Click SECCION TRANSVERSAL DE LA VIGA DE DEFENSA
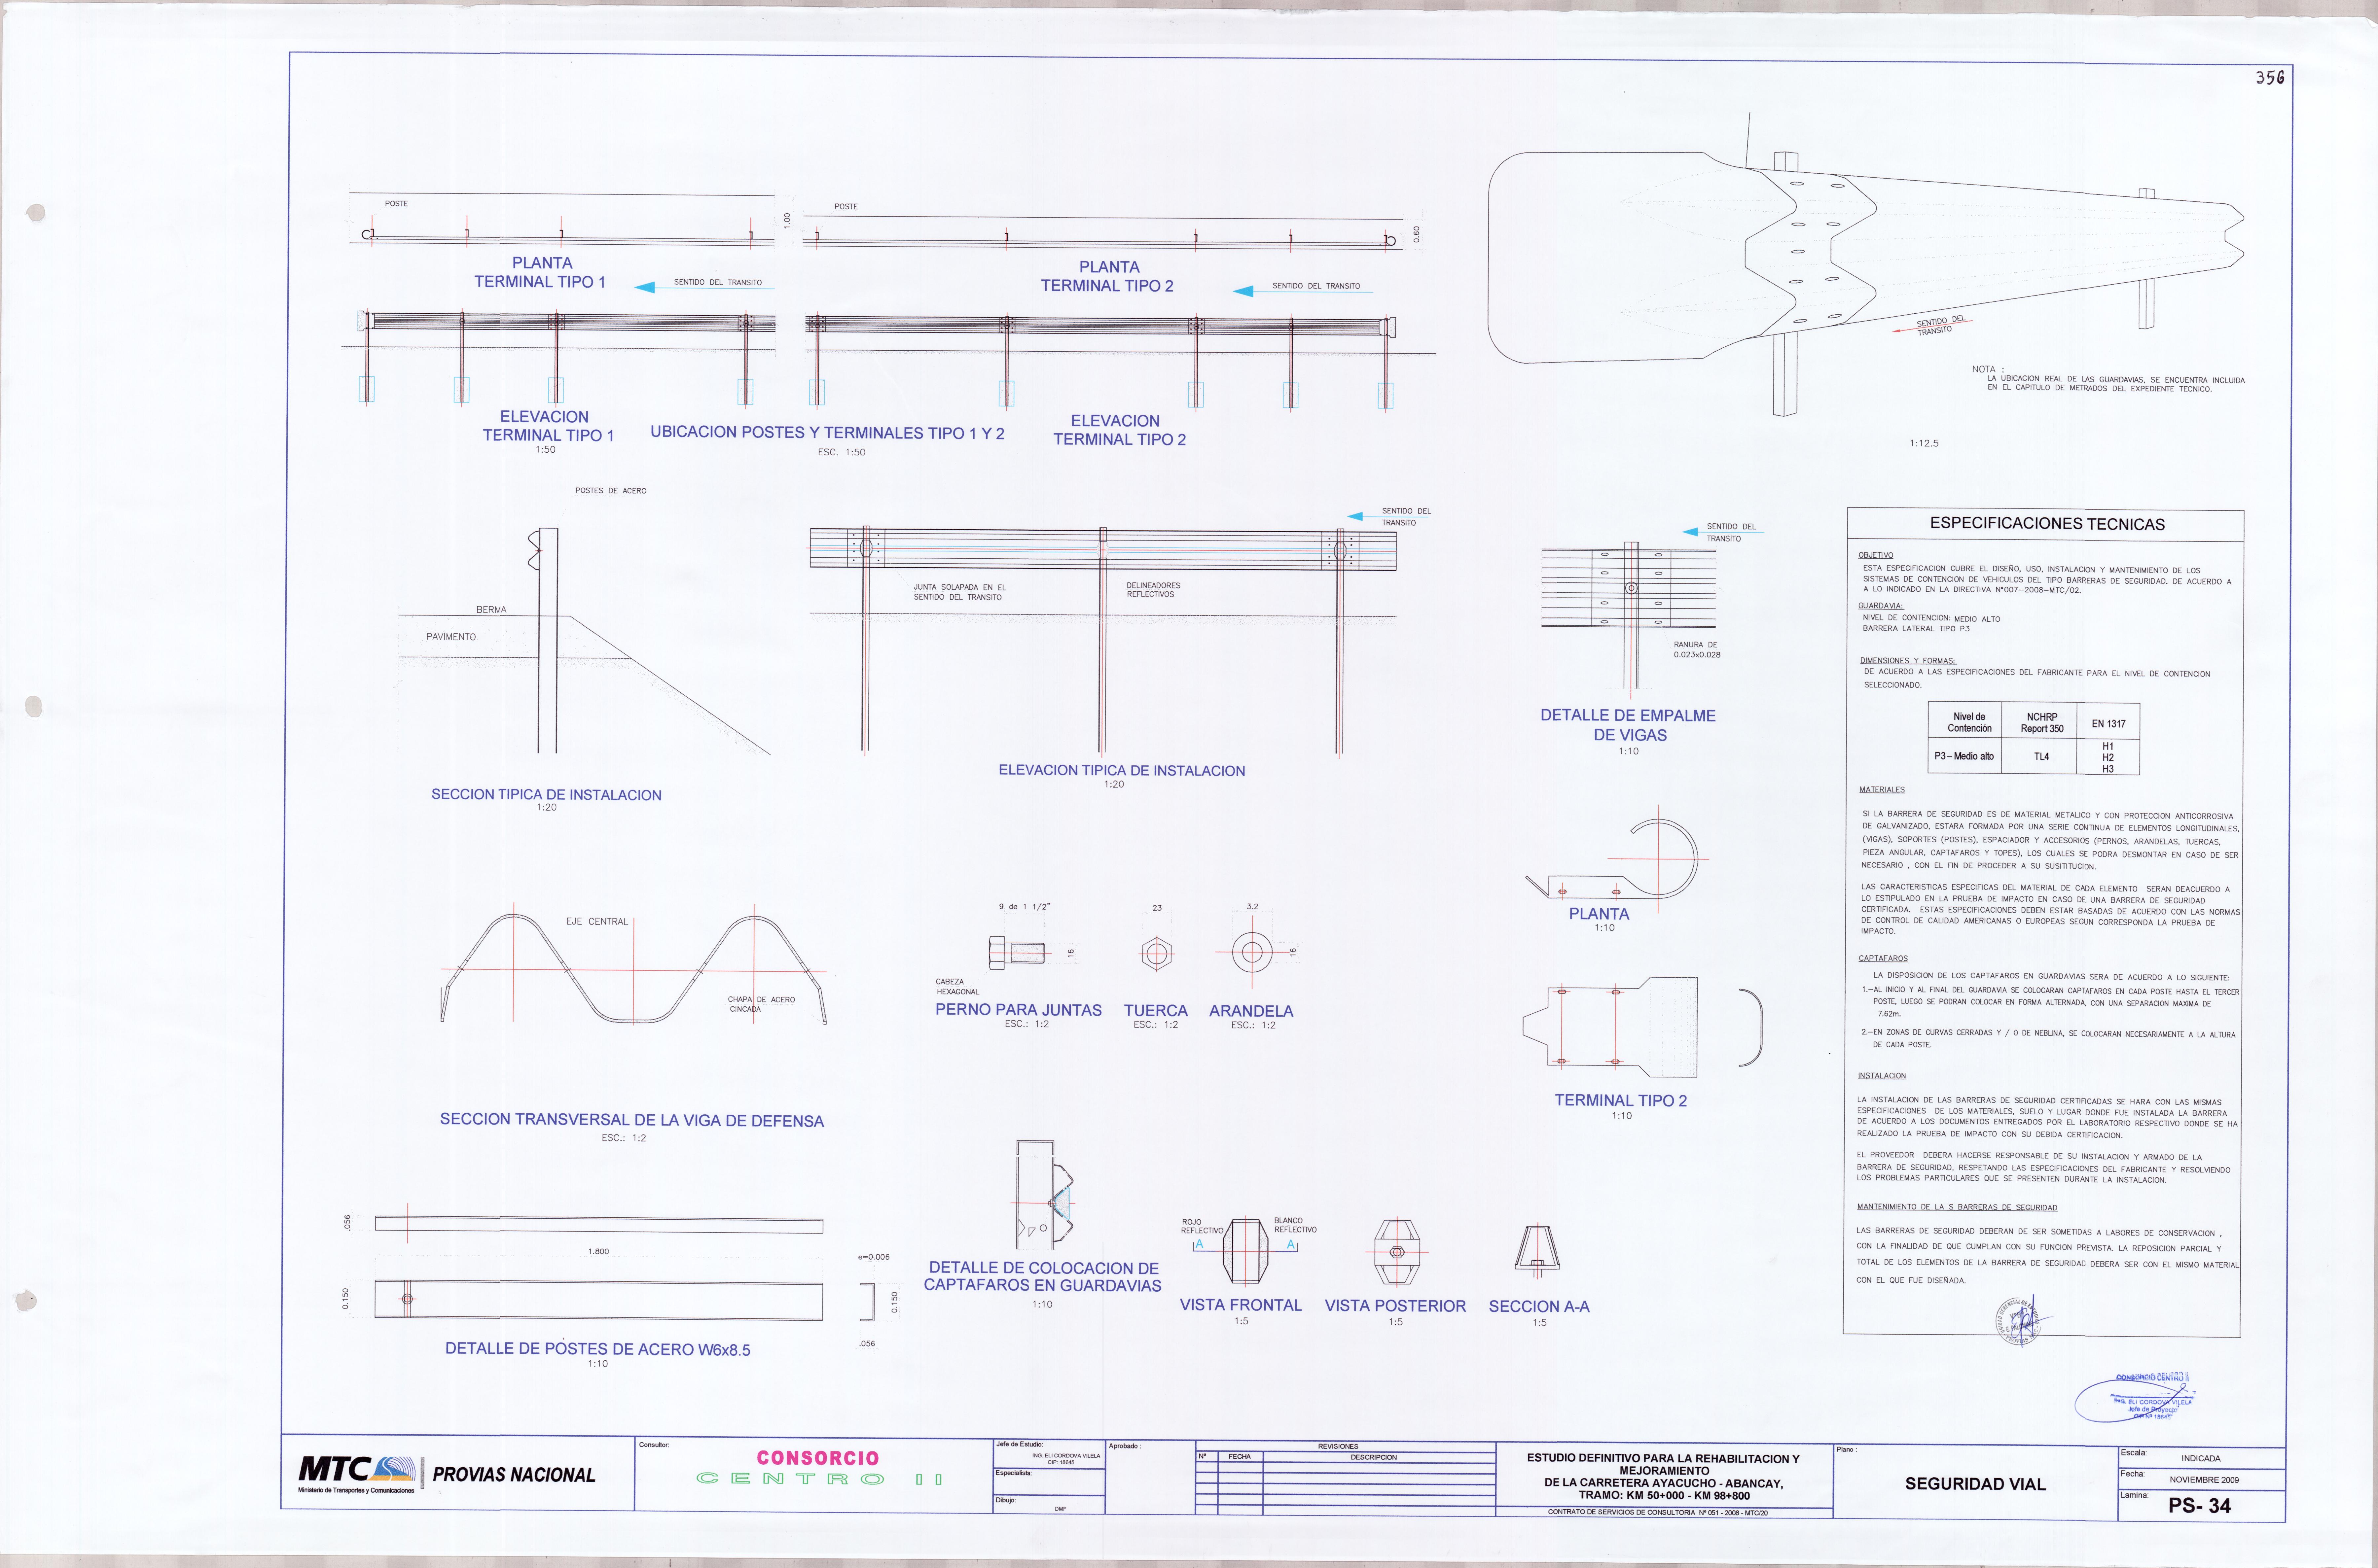 (x=632, y=1120)
